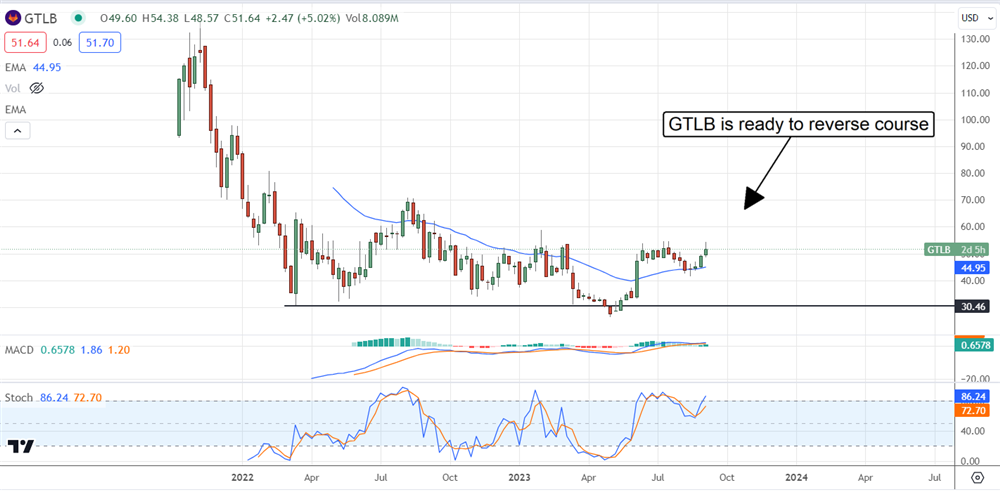Click the EMA 44.95 indicator label
1000x494 pixels.
click(33, 67)
